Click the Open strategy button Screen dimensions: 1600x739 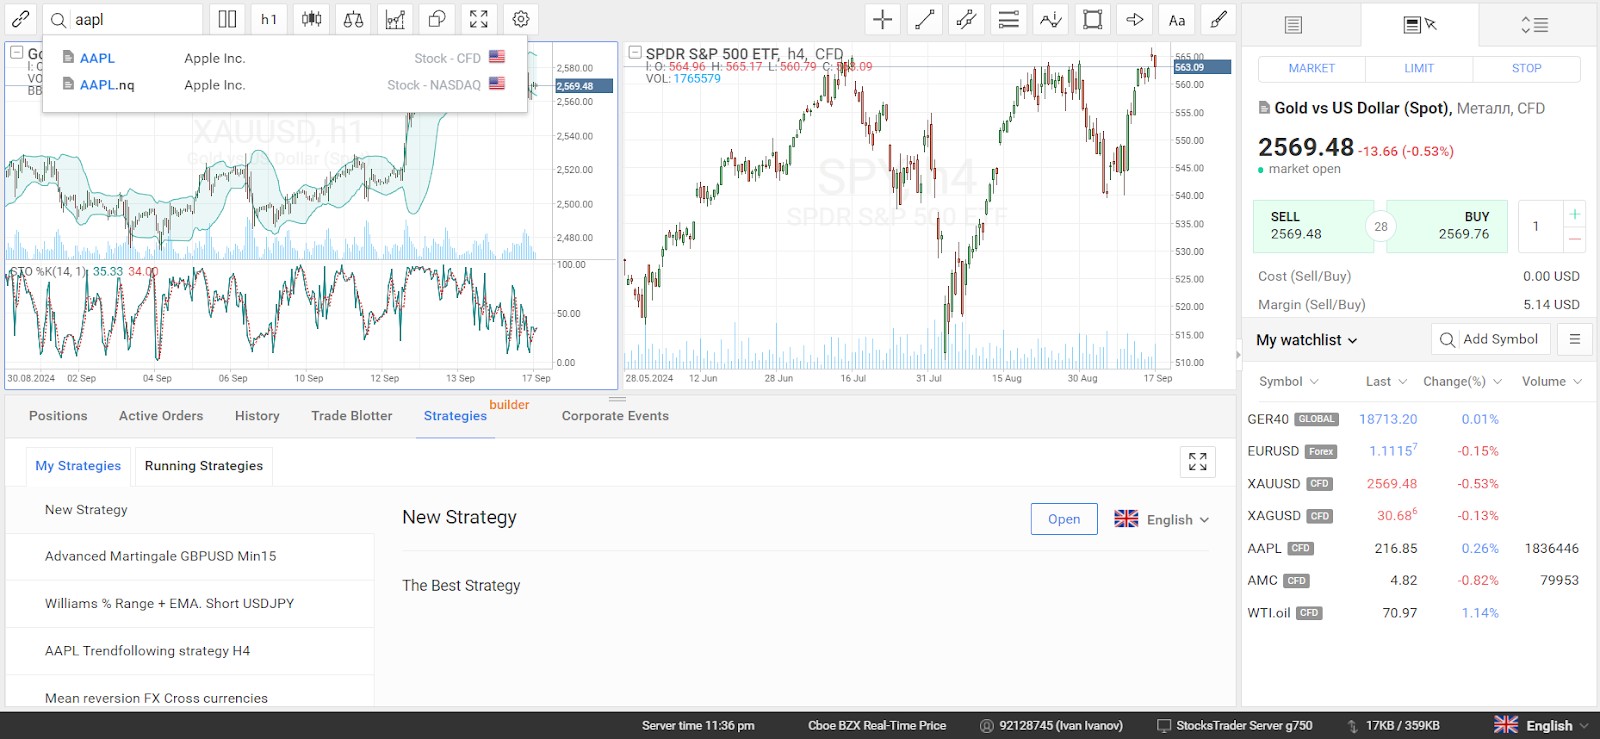coord(1064,519)
